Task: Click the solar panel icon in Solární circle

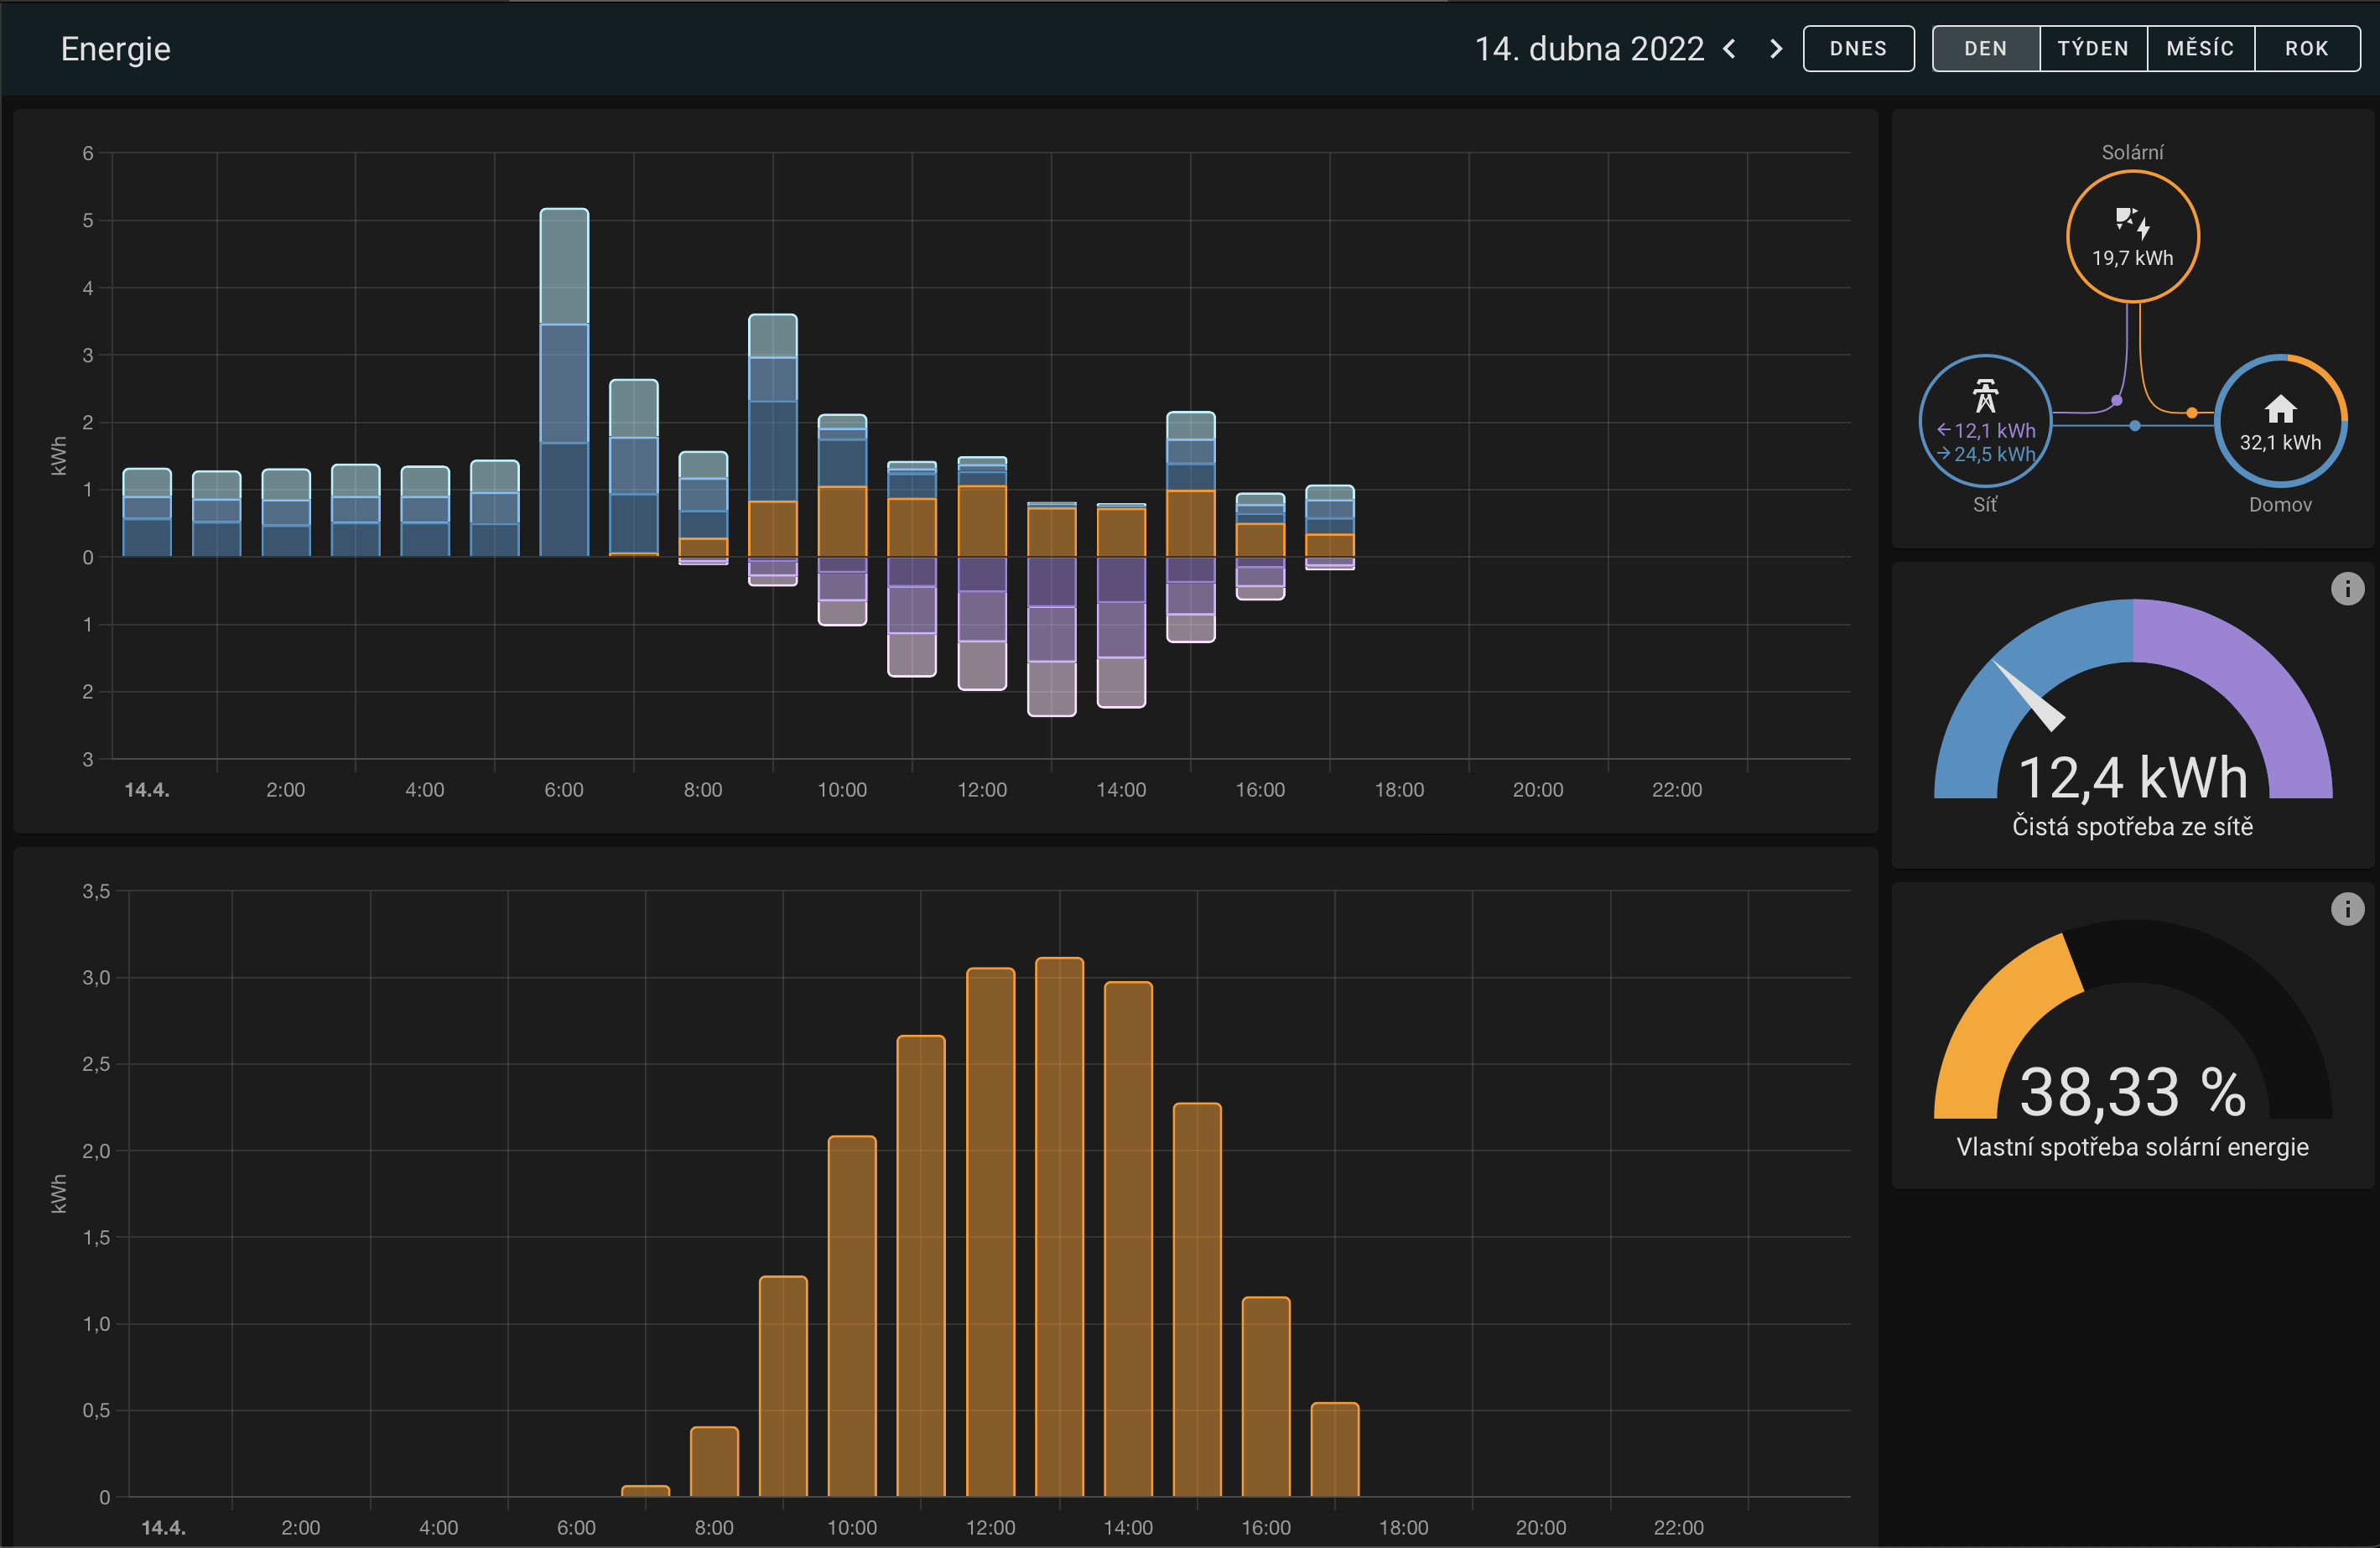Action: pos(2131,222)
